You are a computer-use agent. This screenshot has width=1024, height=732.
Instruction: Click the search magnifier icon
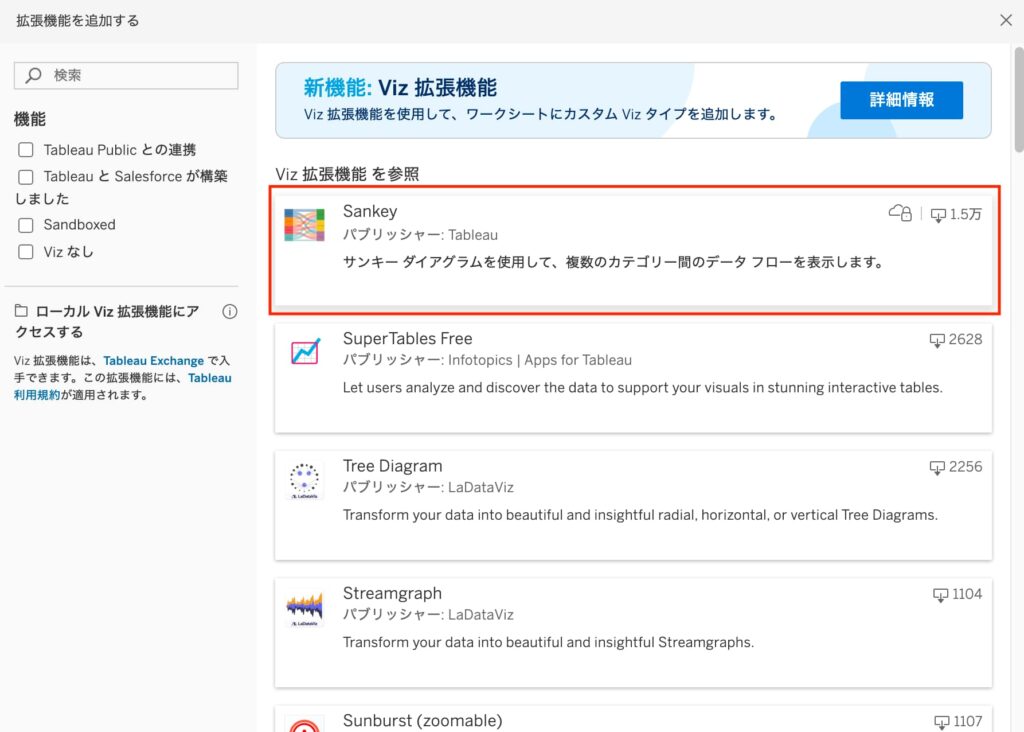click(x=34, y=75)
